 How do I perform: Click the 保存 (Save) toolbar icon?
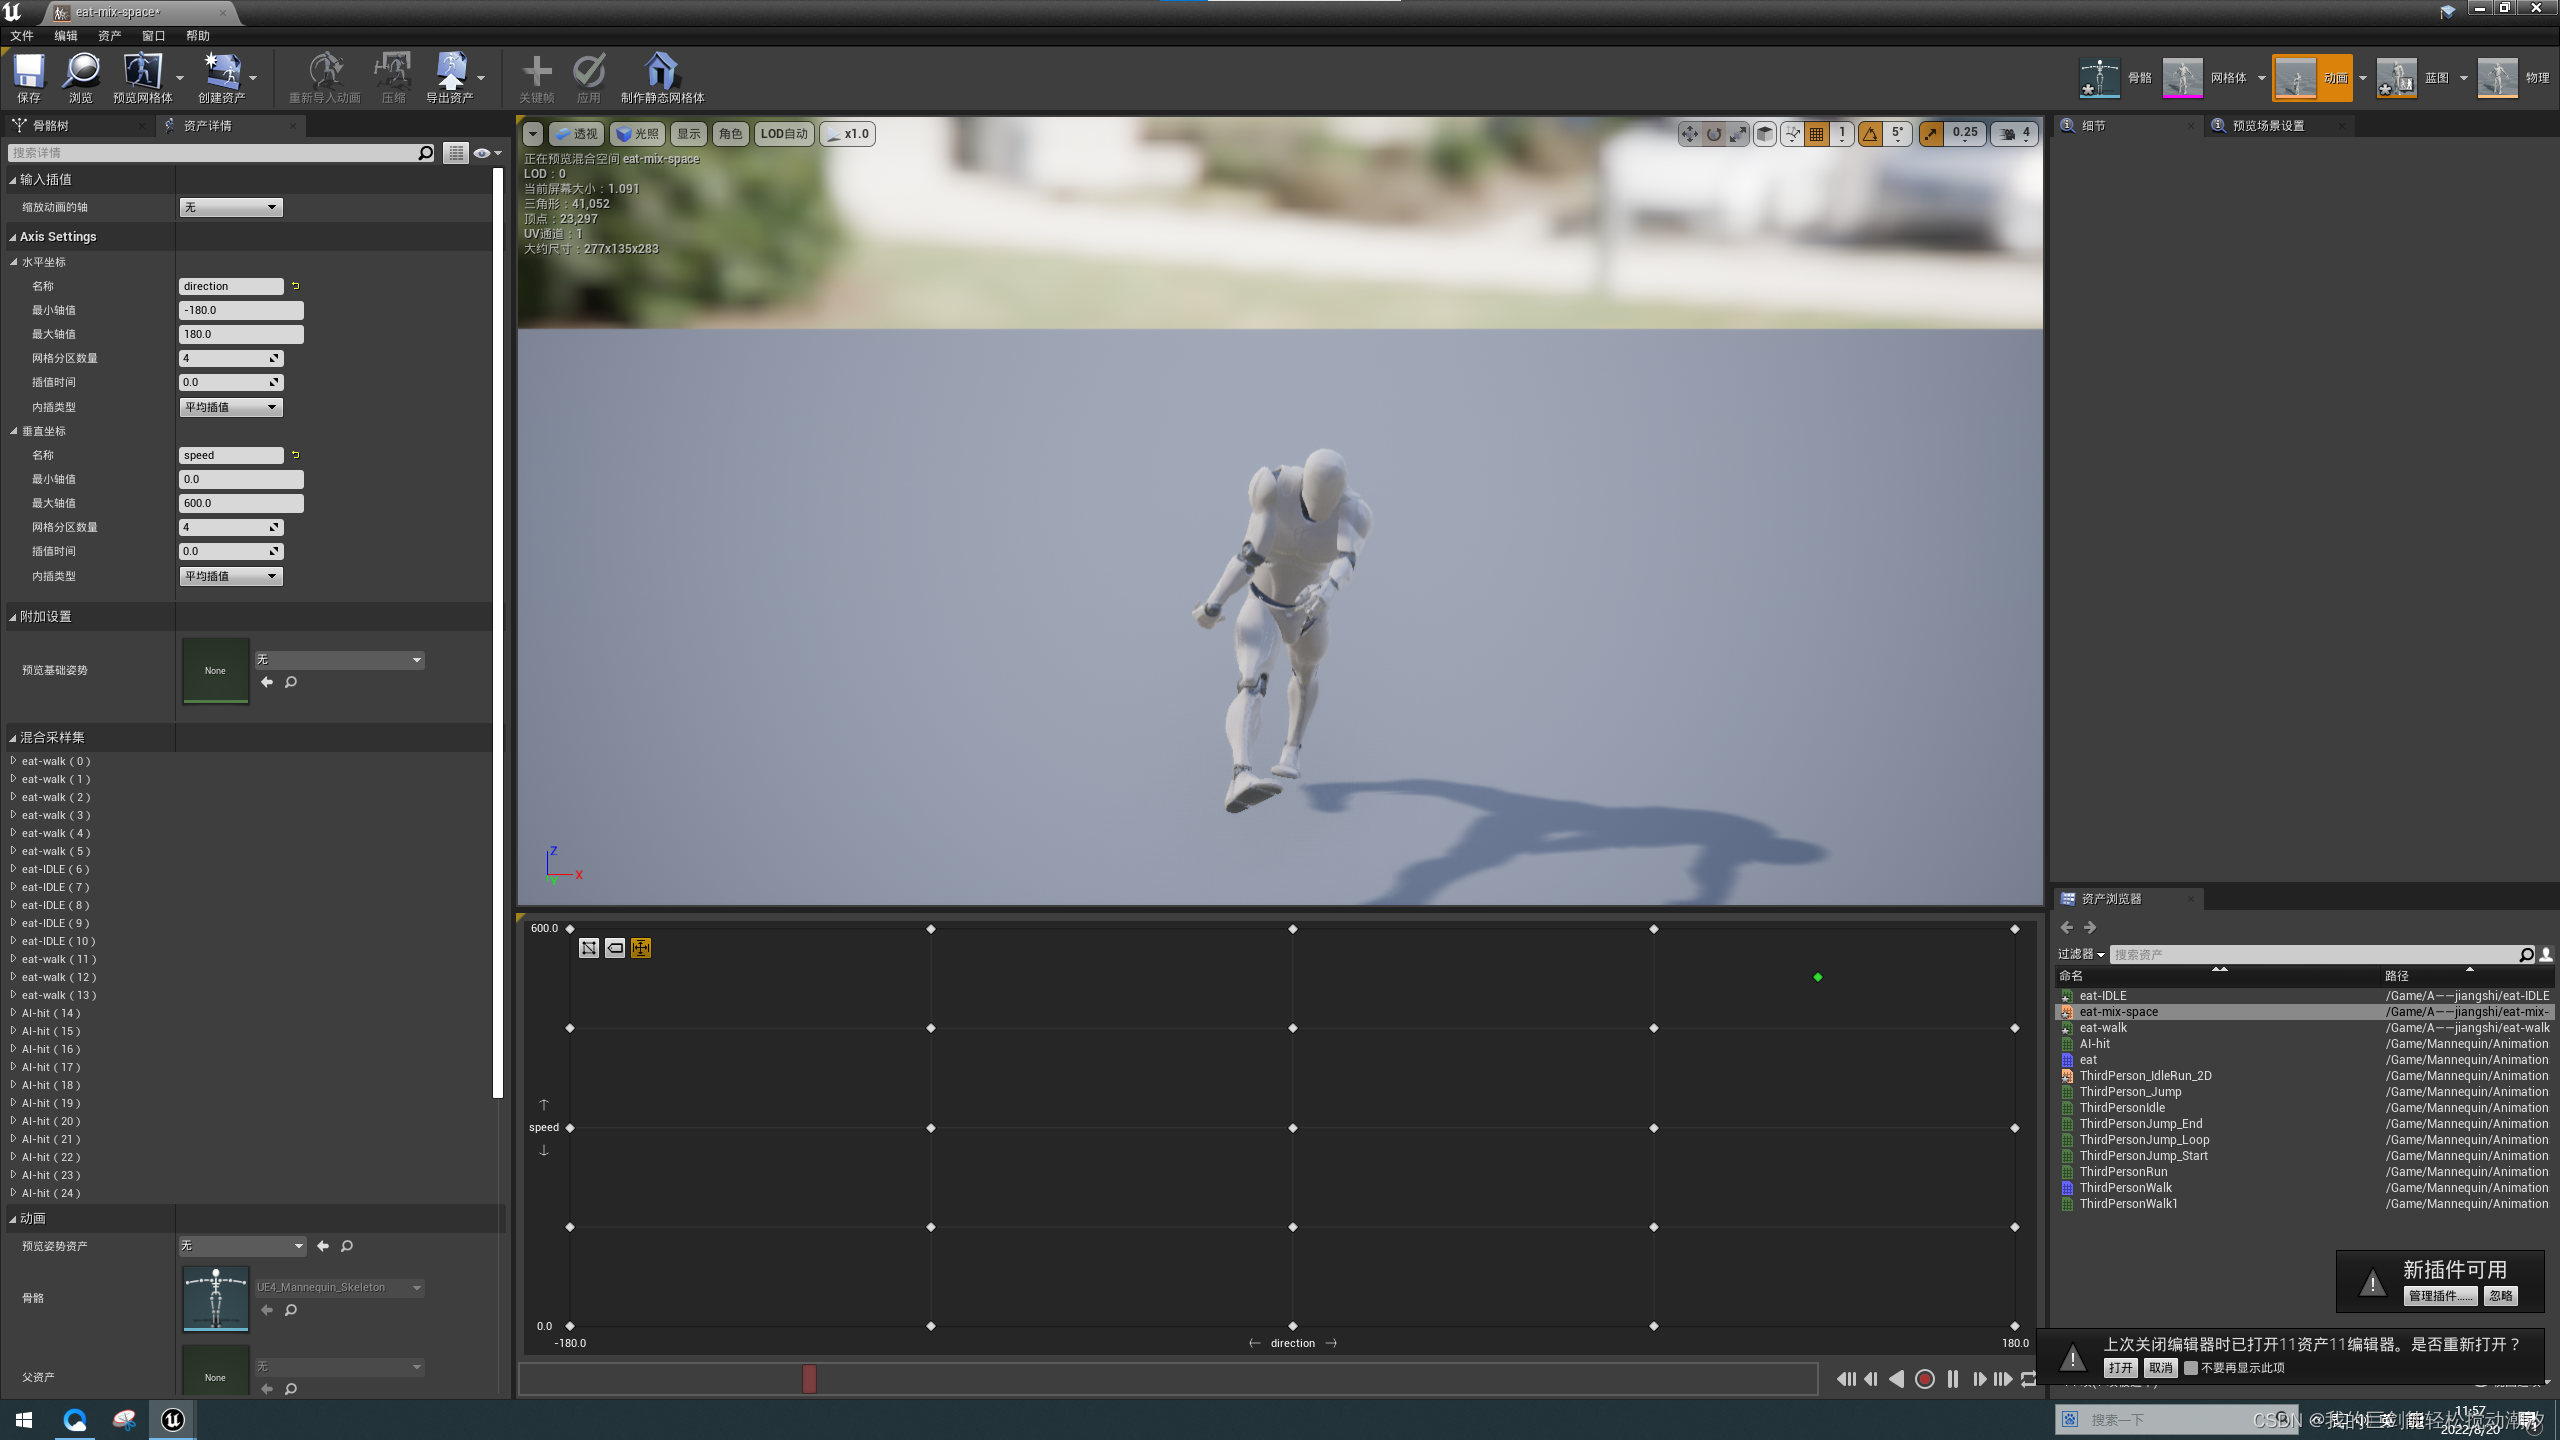coord(28,76)
